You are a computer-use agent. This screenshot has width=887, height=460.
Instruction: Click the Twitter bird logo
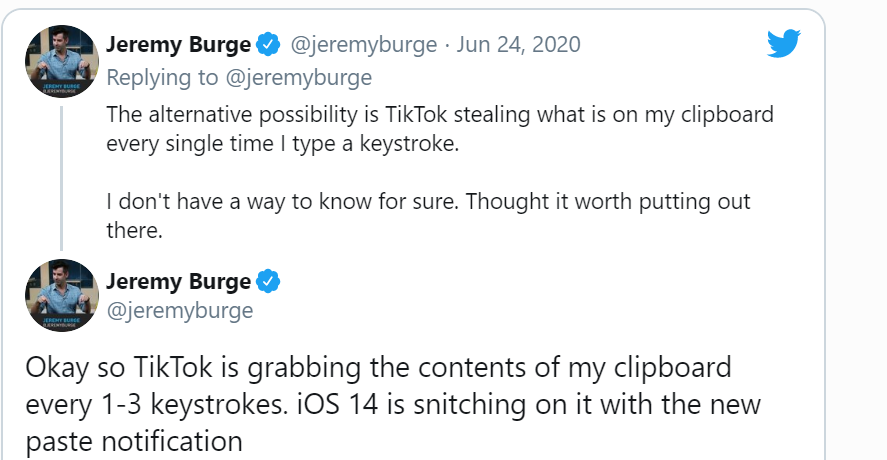(783, 43)
